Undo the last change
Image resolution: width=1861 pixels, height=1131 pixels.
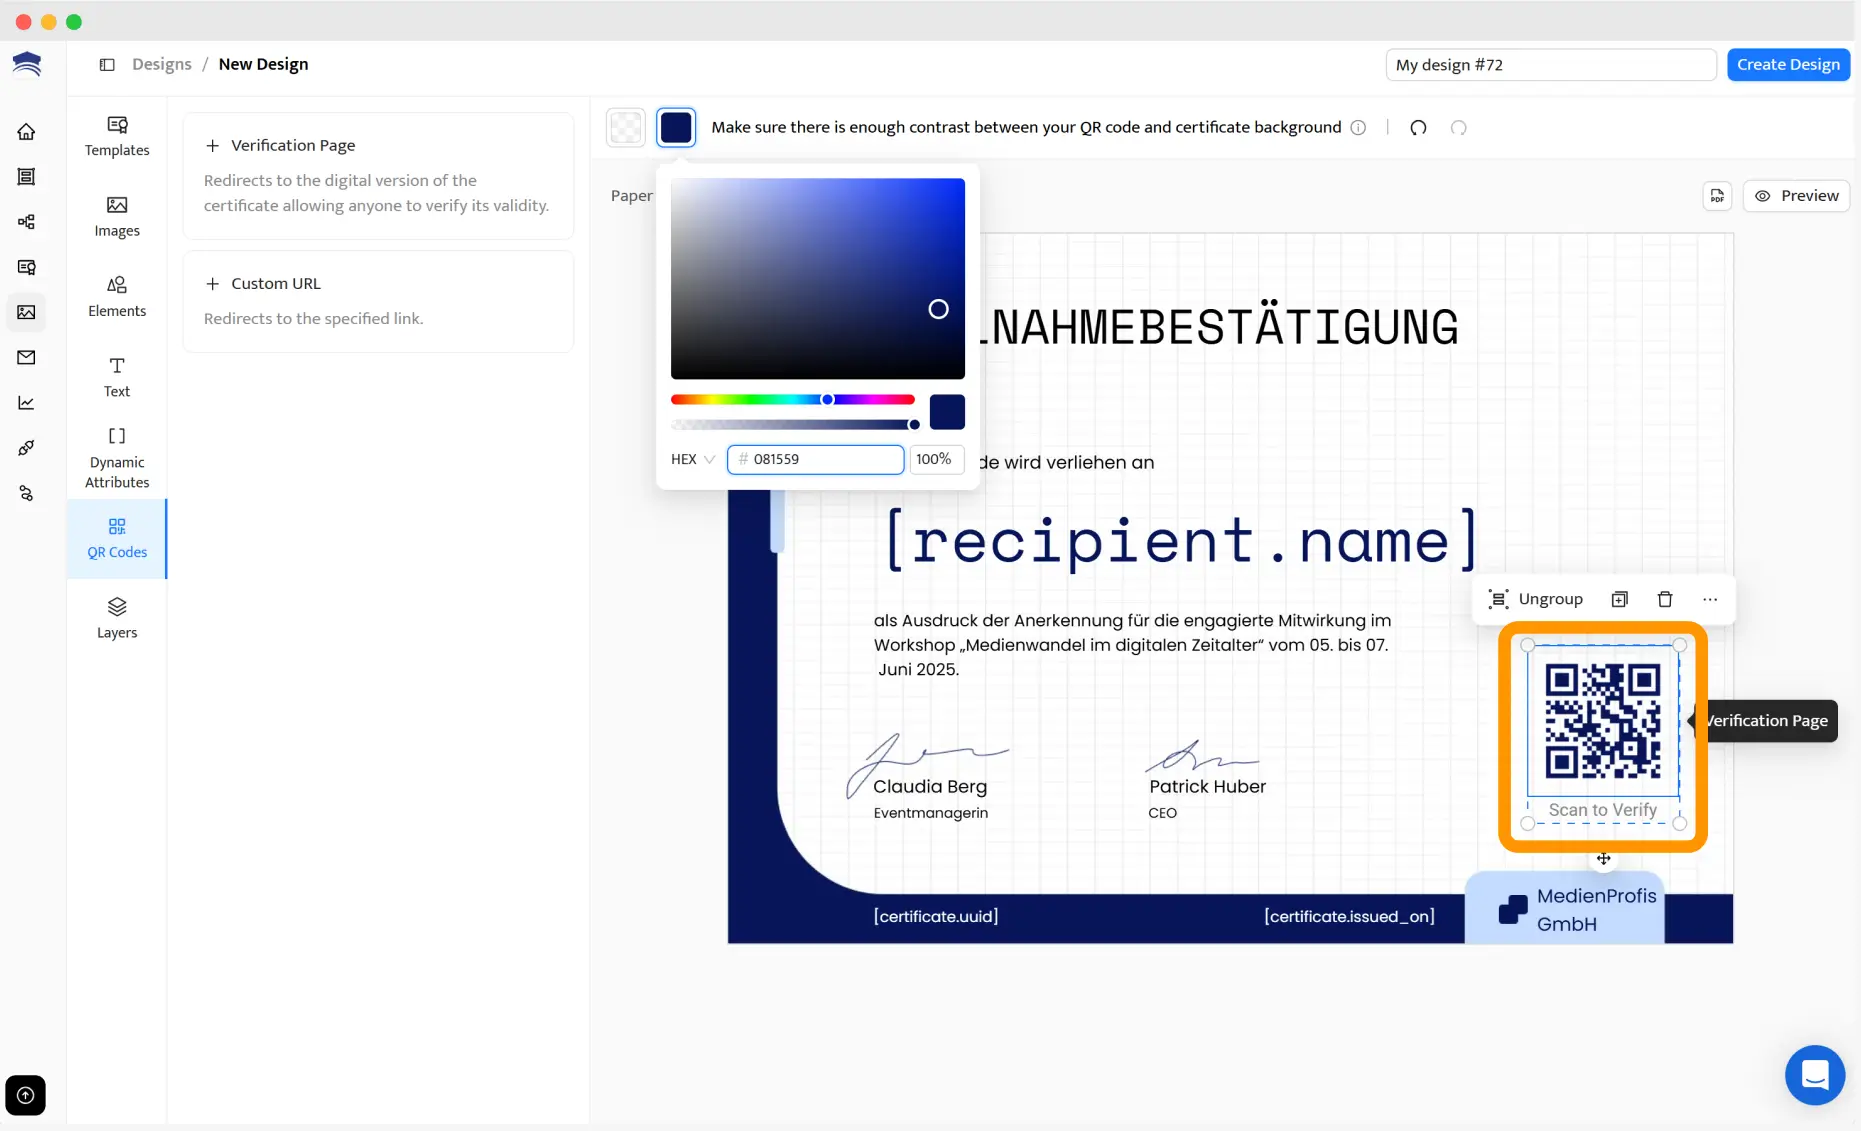[x=1417, y=128]
